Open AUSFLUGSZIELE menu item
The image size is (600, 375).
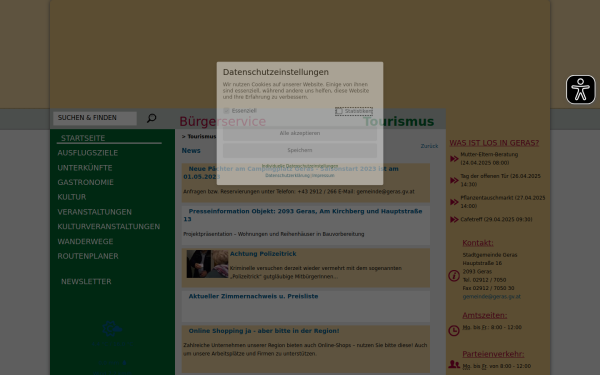88,153
